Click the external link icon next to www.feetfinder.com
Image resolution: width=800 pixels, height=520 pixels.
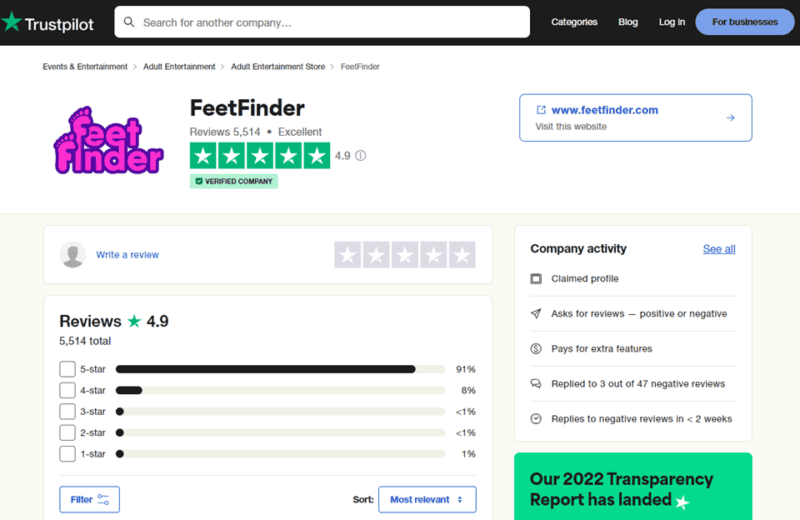click(541, 110)
